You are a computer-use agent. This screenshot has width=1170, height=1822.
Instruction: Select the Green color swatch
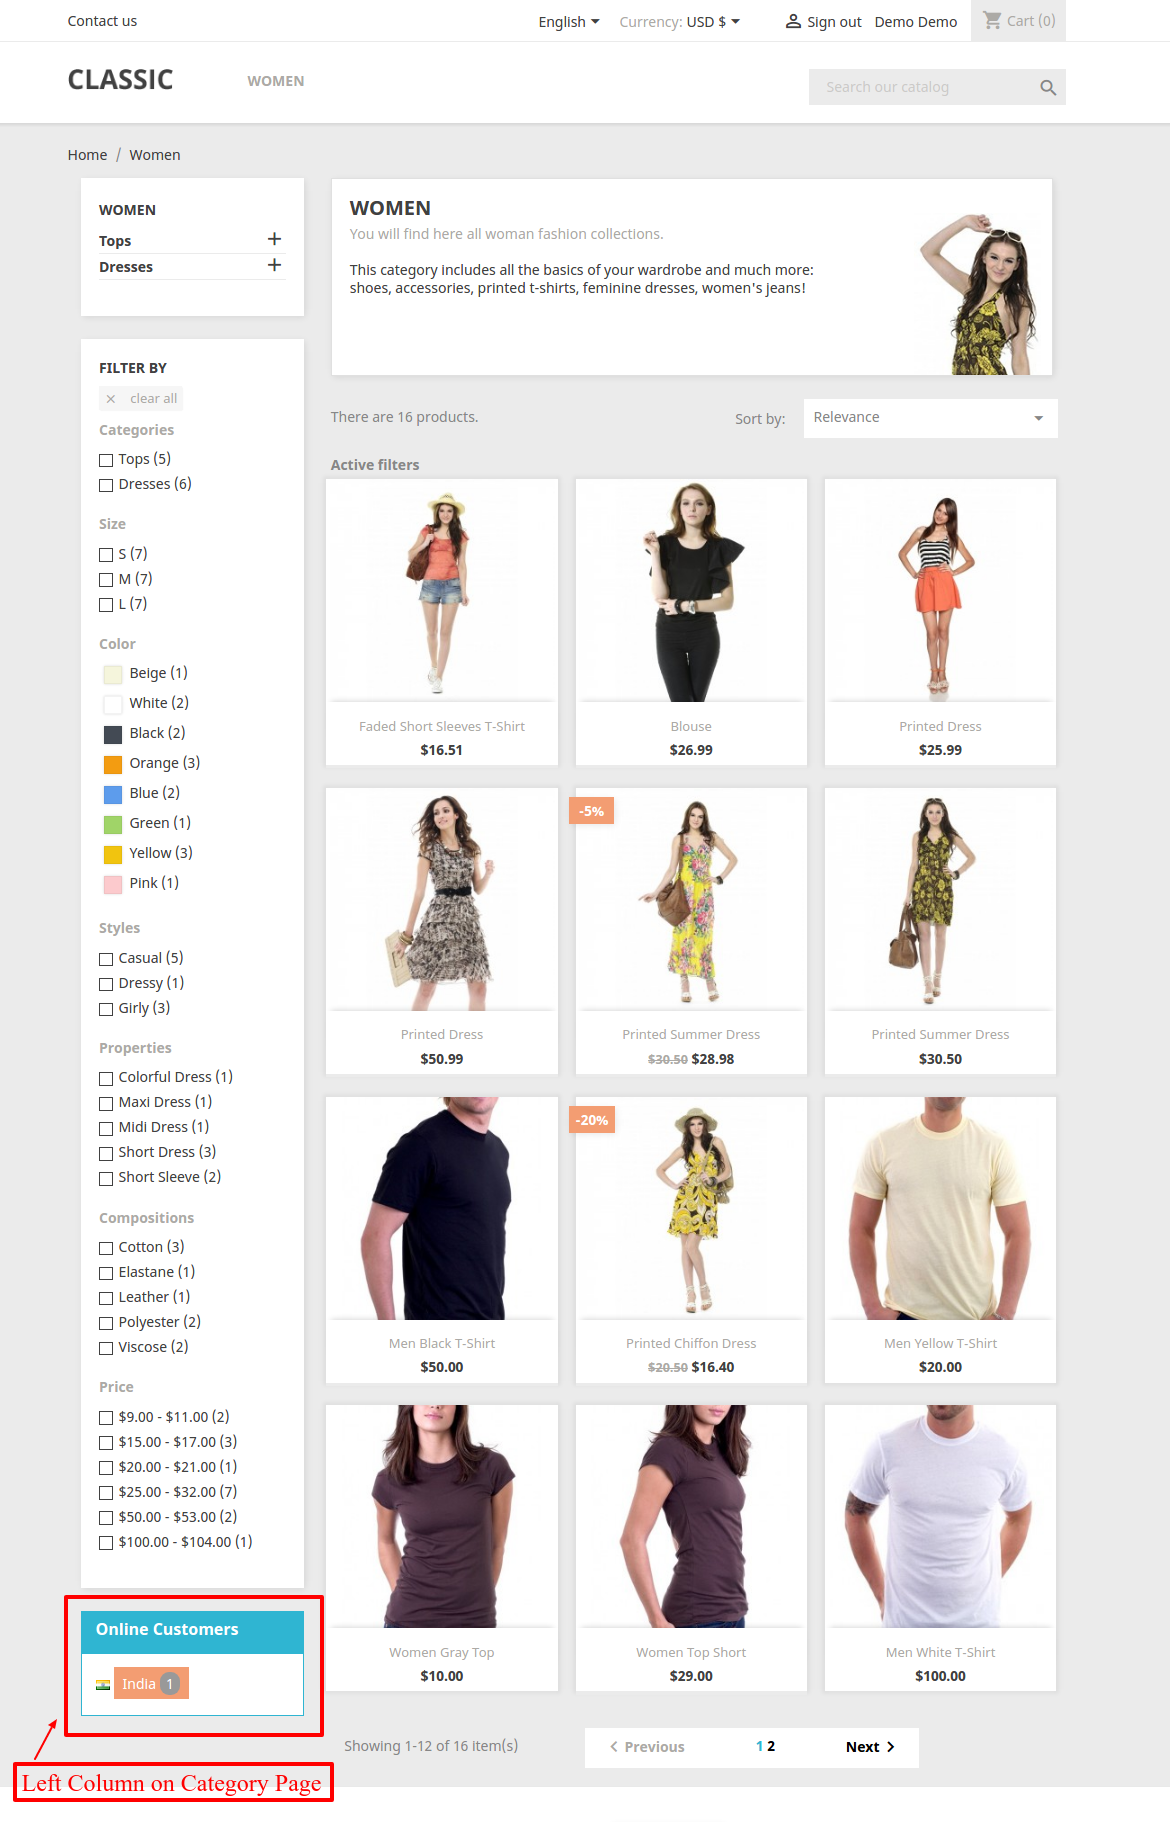[x=113, y=824]
